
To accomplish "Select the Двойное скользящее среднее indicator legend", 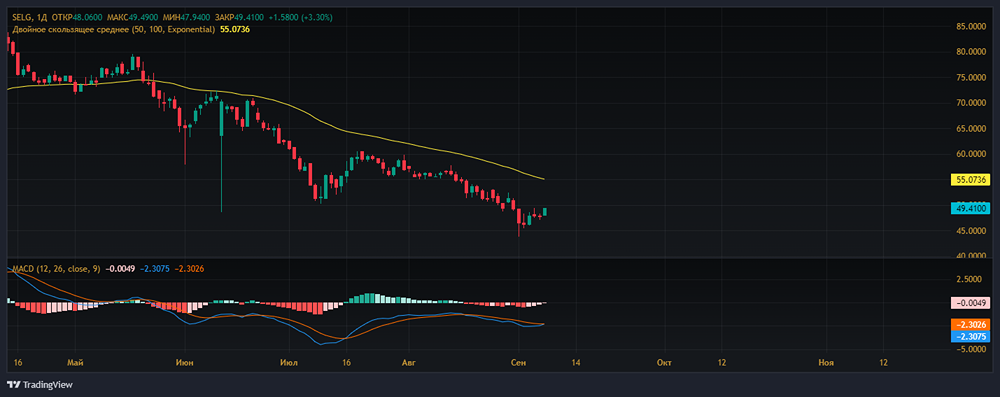I will pyautogui.click(x=114, y=29).
